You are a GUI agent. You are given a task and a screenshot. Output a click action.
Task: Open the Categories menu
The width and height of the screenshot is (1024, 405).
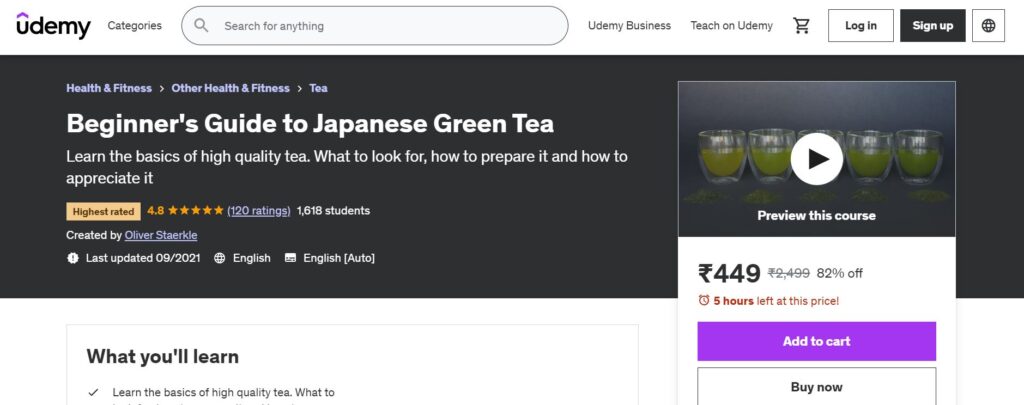tap(135, 25)
